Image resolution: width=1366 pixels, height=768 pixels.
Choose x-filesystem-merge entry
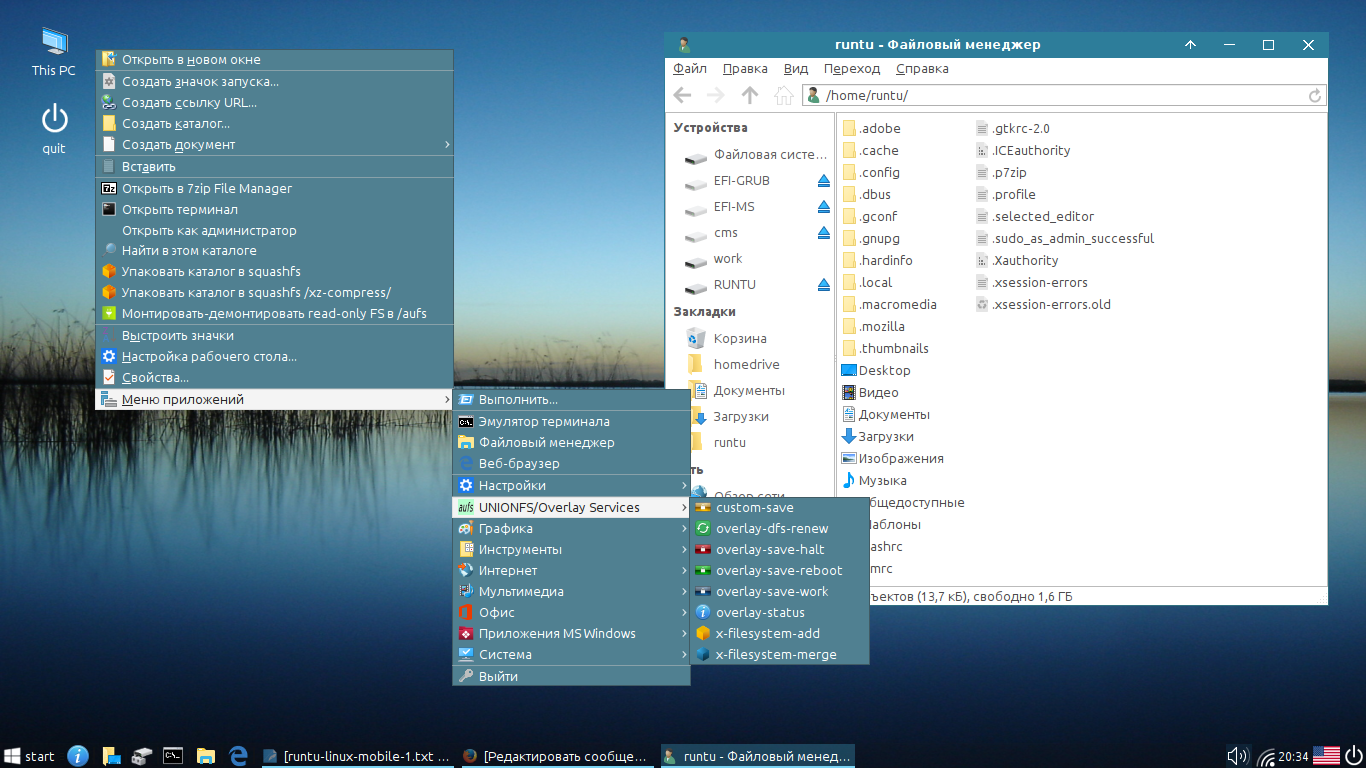779,654
